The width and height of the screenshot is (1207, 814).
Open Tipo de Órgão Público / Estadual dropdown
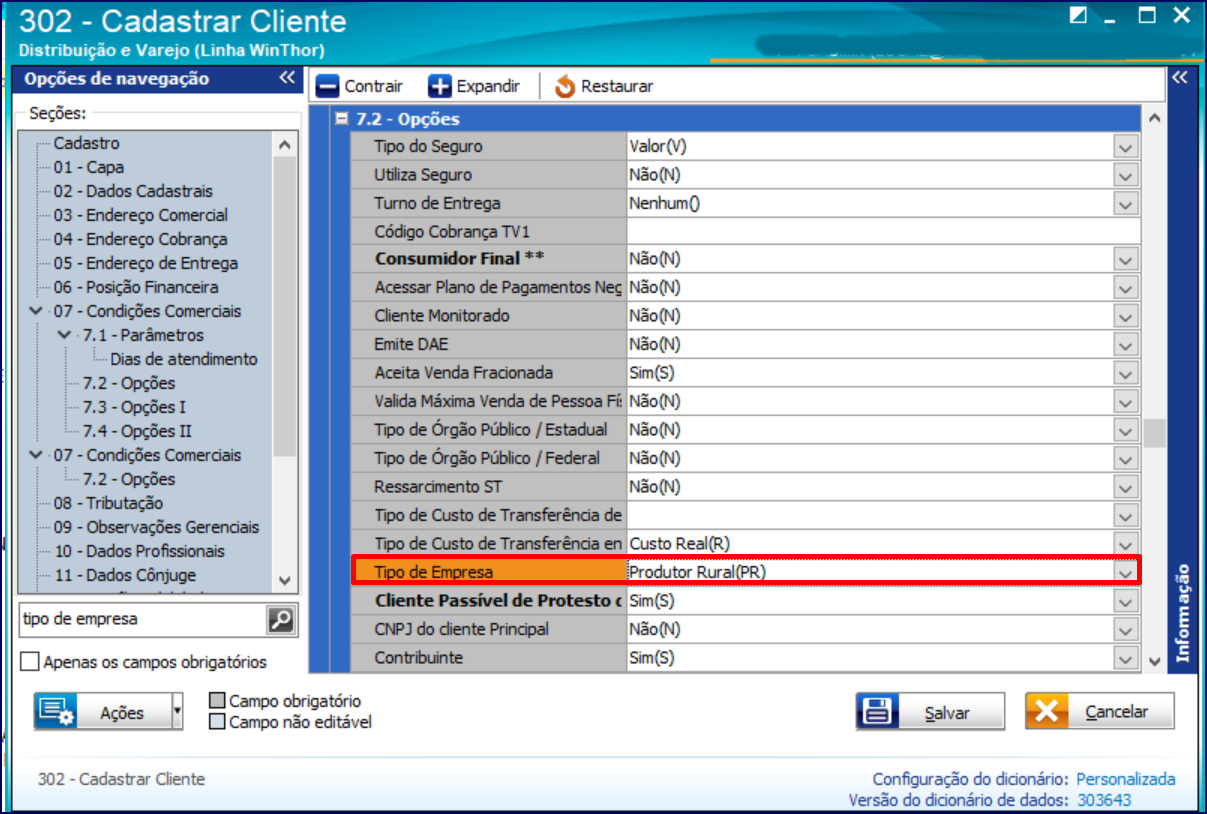(1127, 430)
